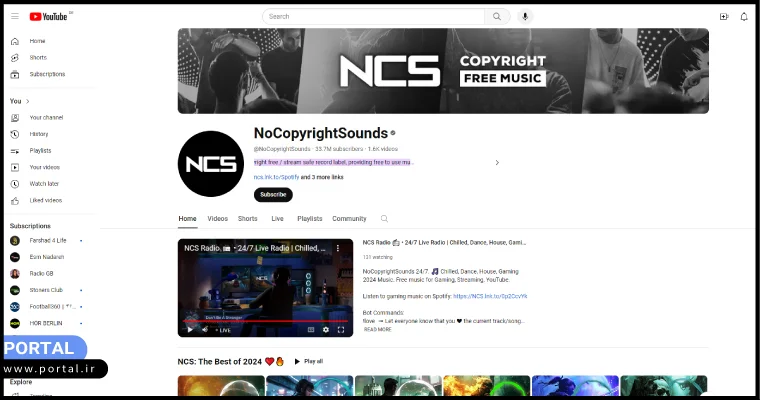Search within the NoCopyrightSounds channel

tap(384, 219)
